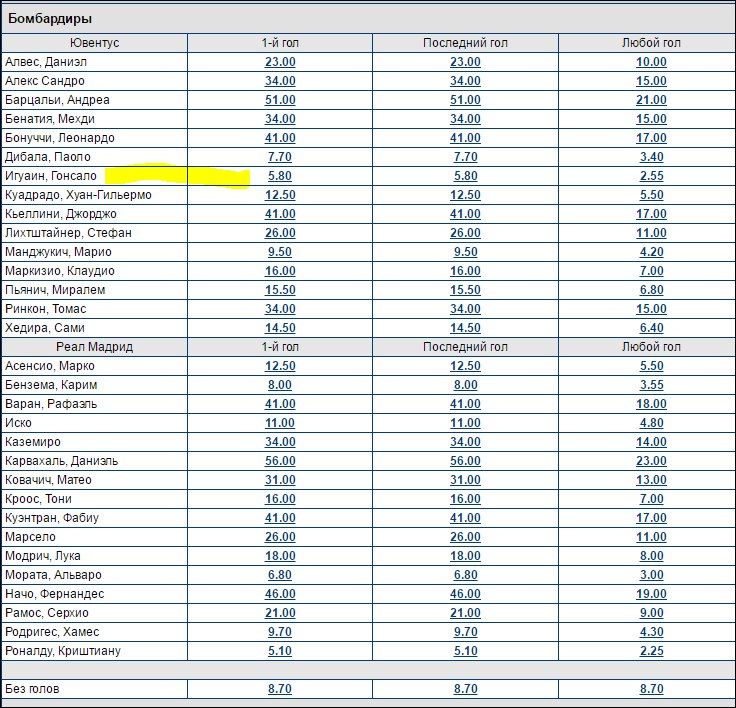
Task: Select 1st goal odds 51.00 for Барцальи
Action: coord(280,100)
